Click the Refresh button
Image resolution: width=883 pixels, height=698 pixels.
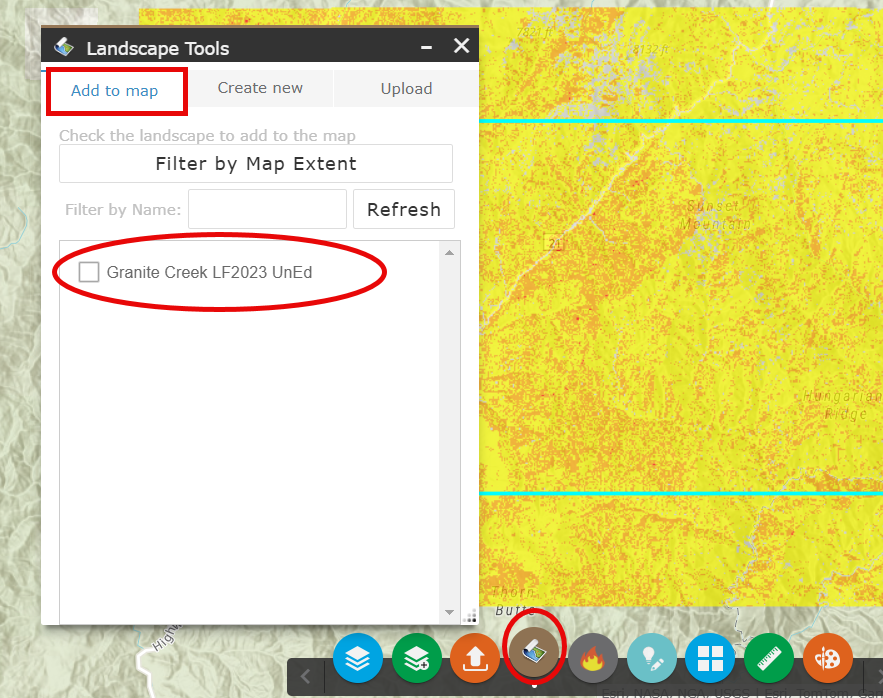[x=404, y=209]
